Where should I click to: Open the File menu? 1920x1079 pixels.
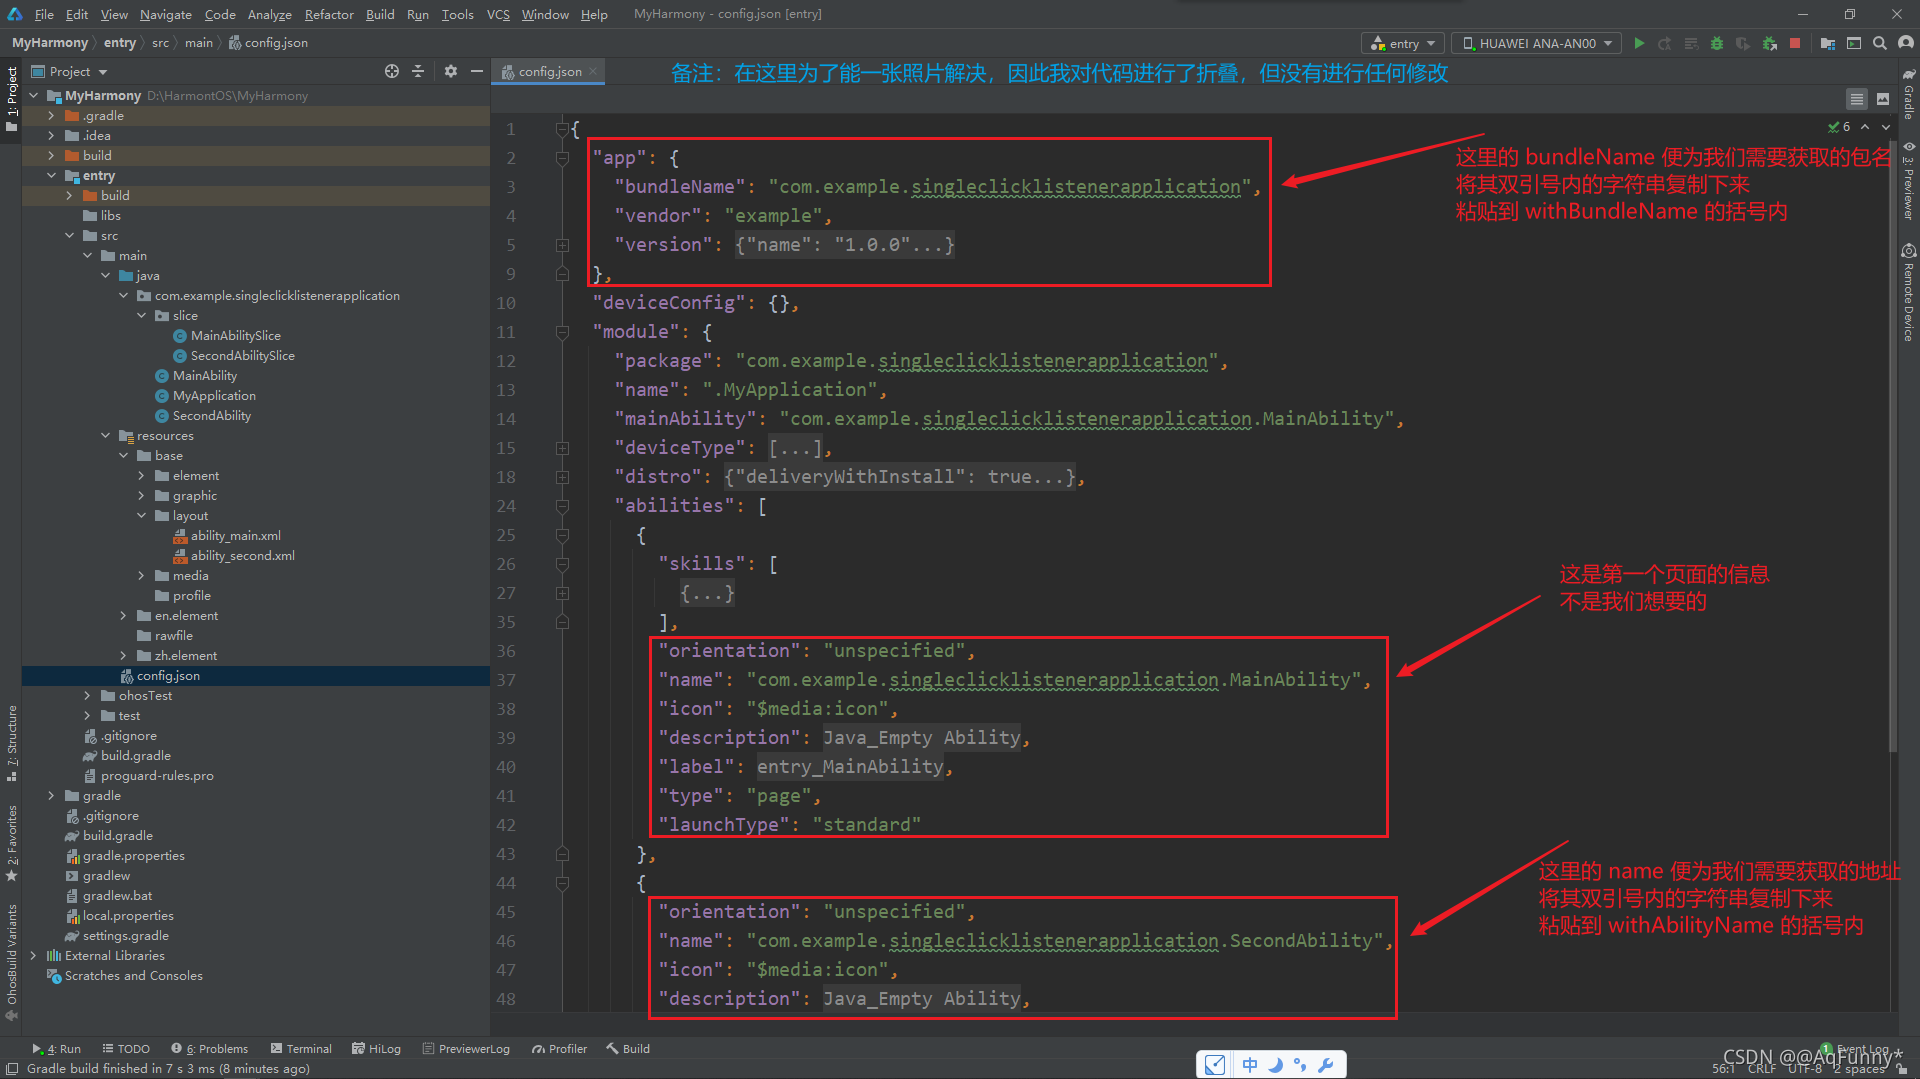click(x=44, y=14)
